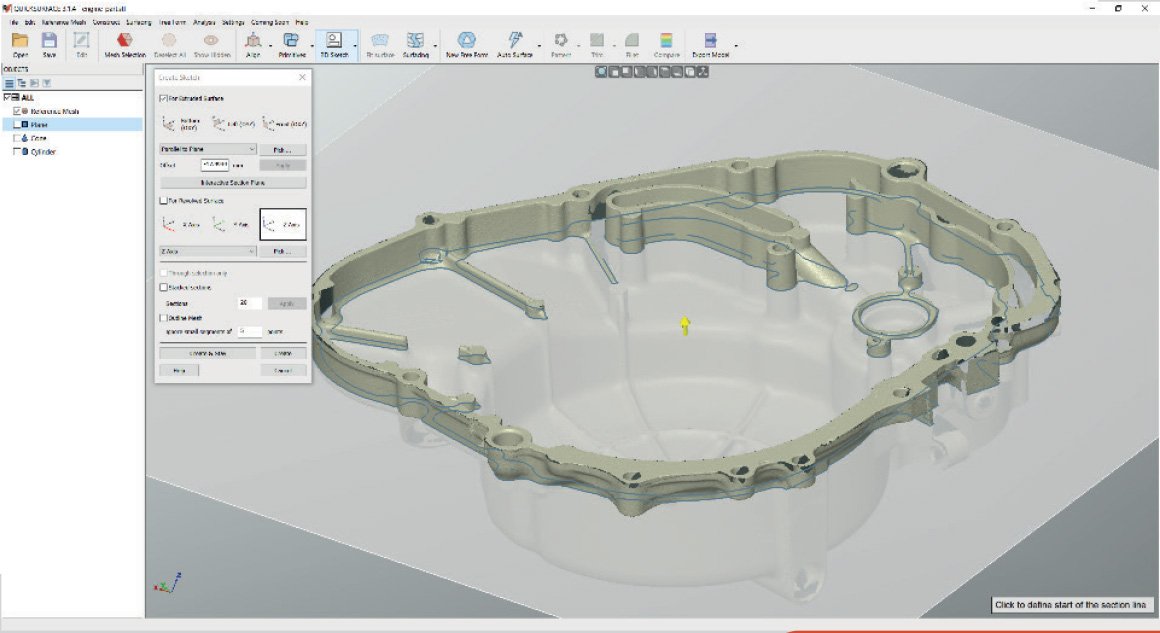Click the ignore small segments points field
This screenshot has width=1160, height=633.
tap(249, 332)
